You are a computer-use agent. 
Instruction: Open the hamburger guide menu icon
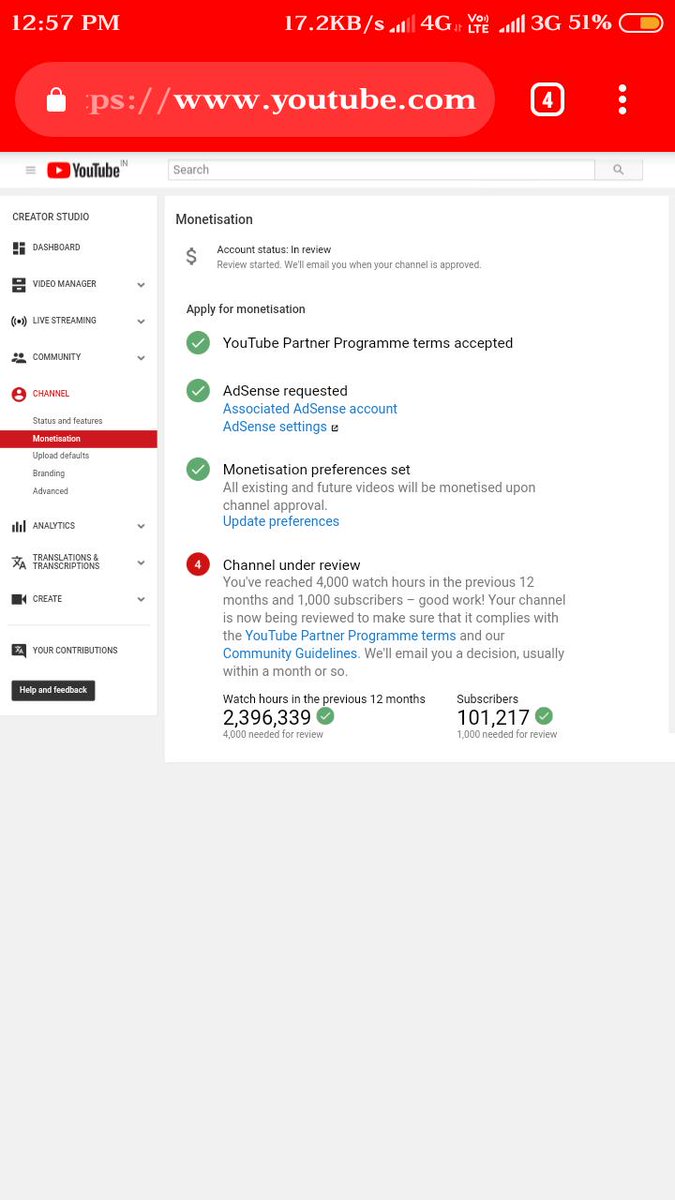pyautogui.click(x=30, y=170)
